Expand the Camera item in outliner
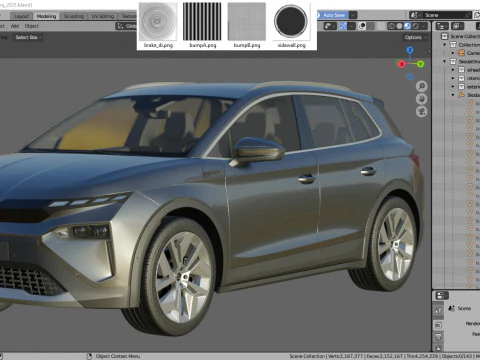 pos(453,53)
